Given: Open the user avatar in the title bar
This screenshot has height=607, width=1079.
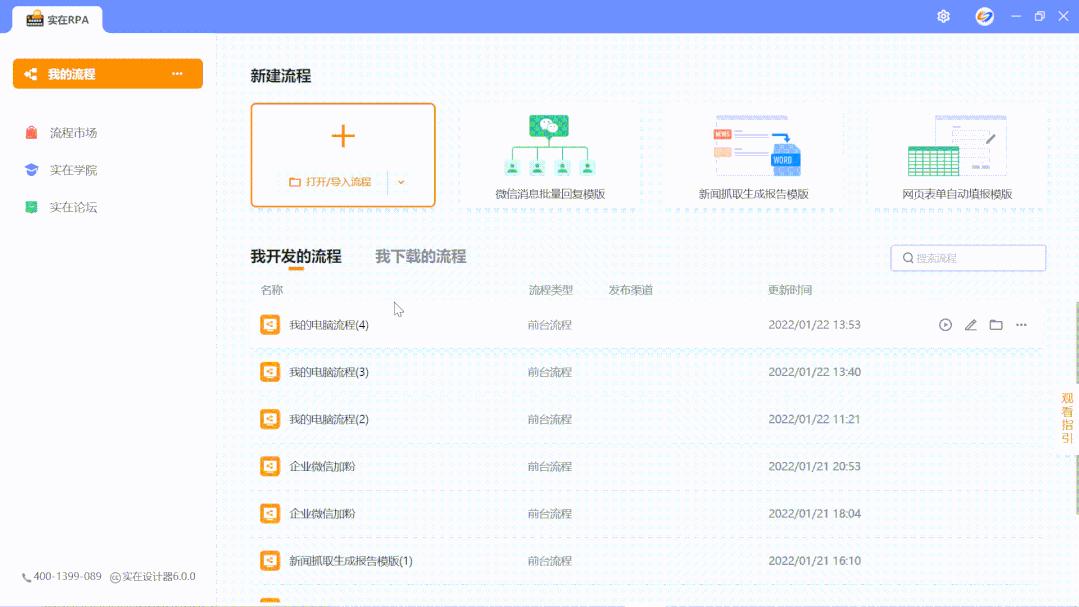Looking at the screenshot, I should click(984, 16).
